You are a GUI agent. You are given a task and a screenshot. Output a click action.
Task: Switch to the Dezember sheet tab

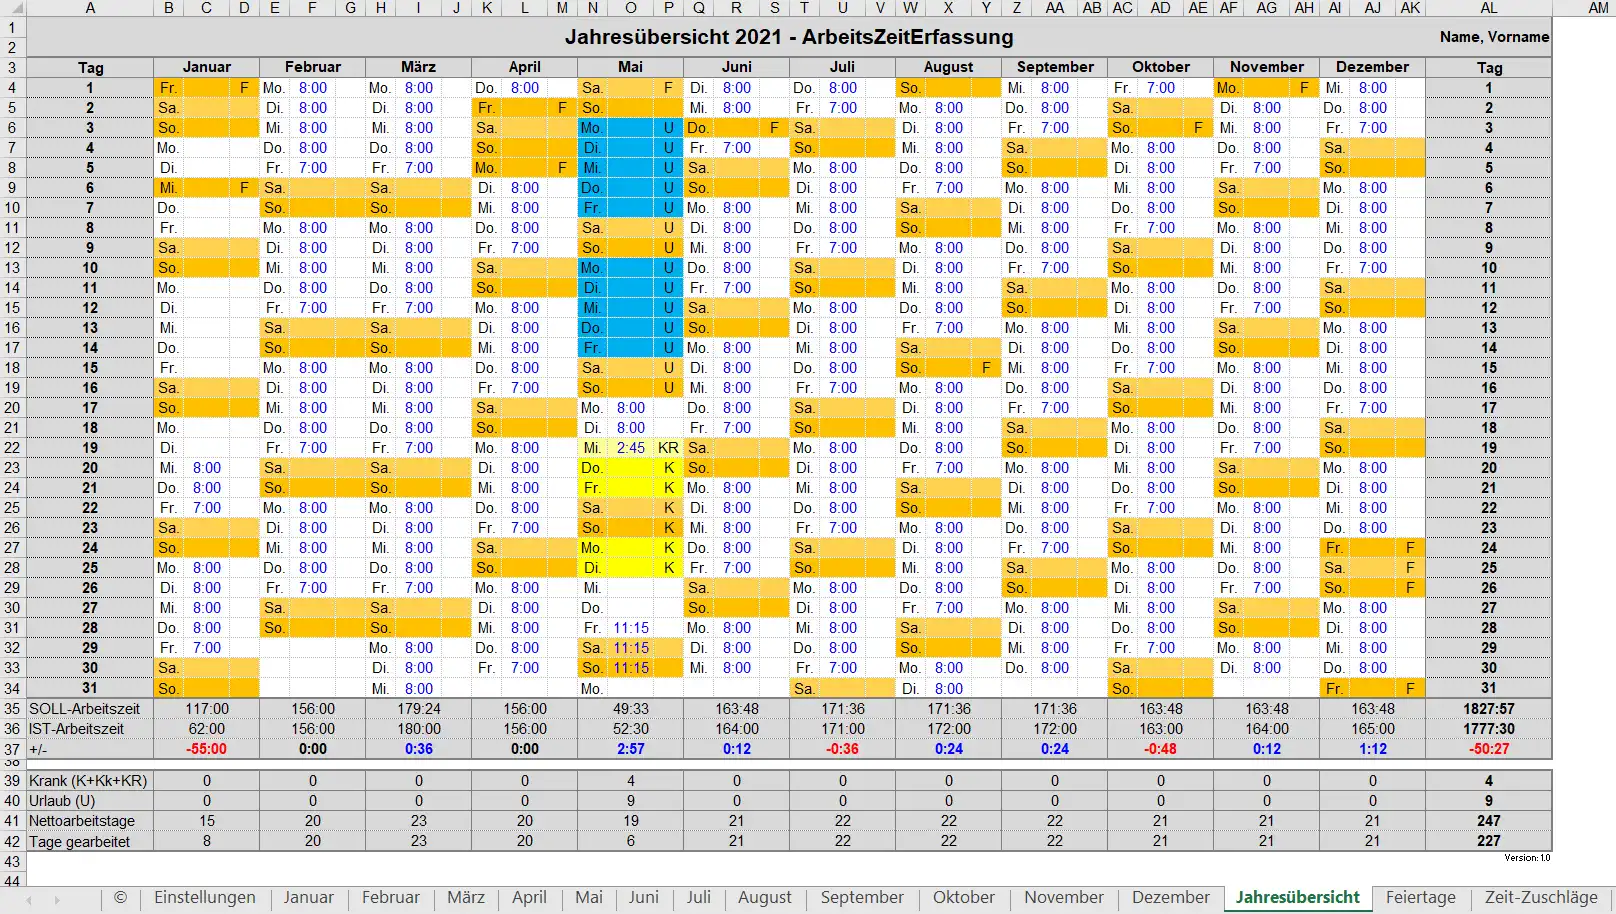1170,897
